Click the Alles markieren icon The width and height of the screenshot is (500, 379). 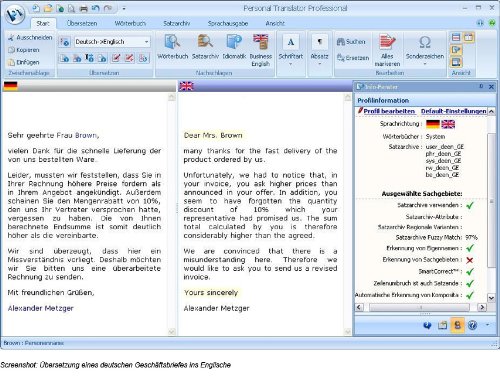[387, 42]
